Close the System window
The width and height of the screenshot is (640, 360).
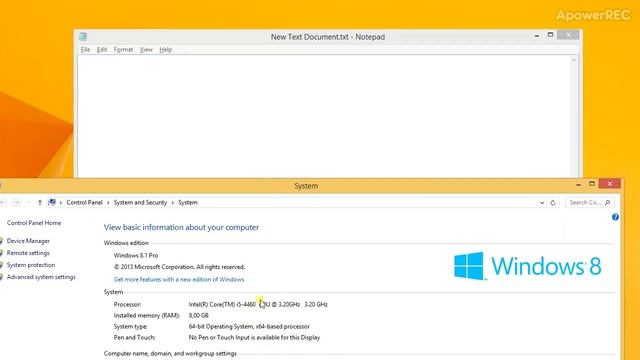click(610, 184)
